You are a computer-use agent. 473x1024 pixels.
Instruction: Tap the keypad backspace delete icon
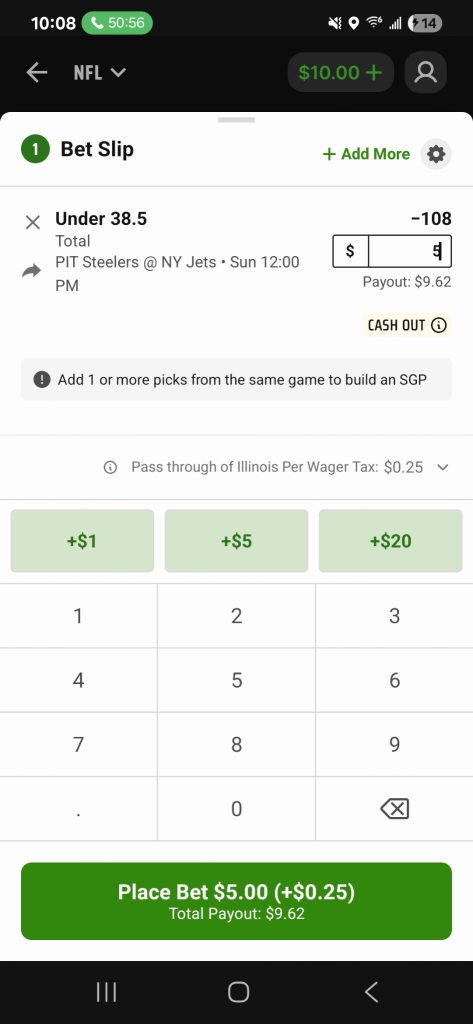coord(395,809)
